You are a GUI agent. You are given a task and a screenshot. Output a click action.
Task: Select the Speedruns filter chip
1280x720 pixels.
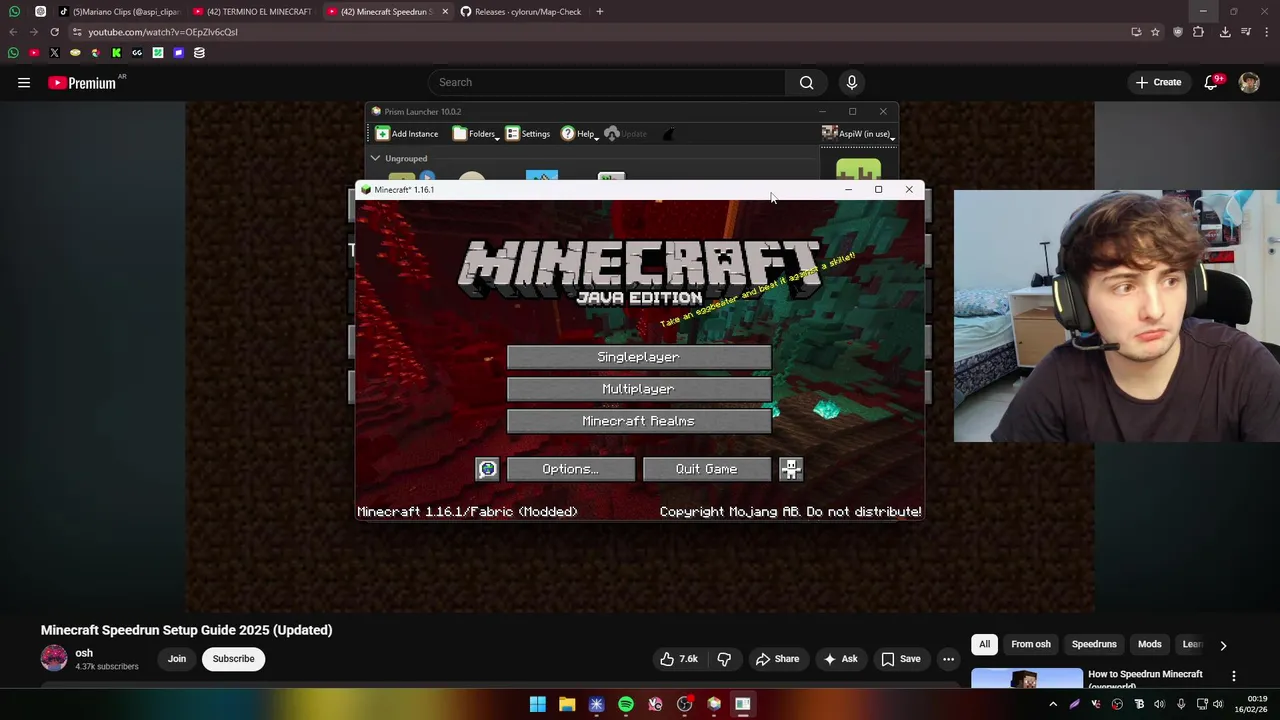1094,645
